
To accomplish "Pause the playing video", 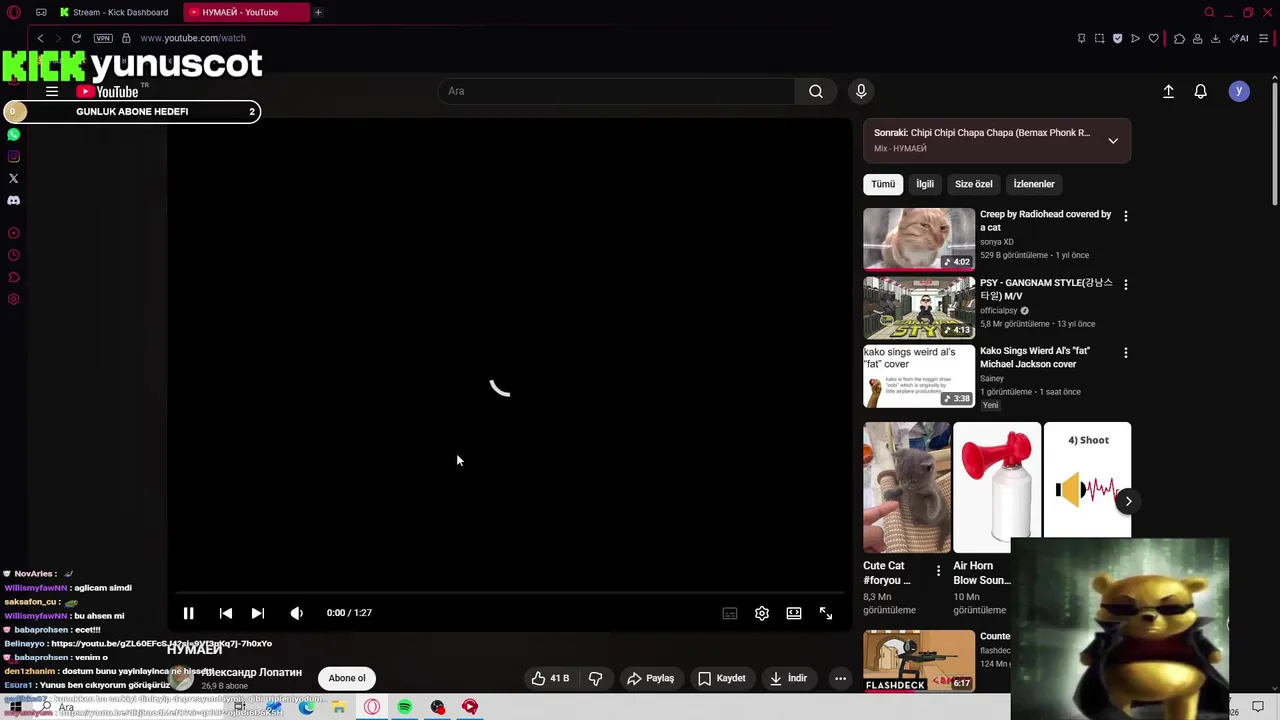I will click(188, 613).
